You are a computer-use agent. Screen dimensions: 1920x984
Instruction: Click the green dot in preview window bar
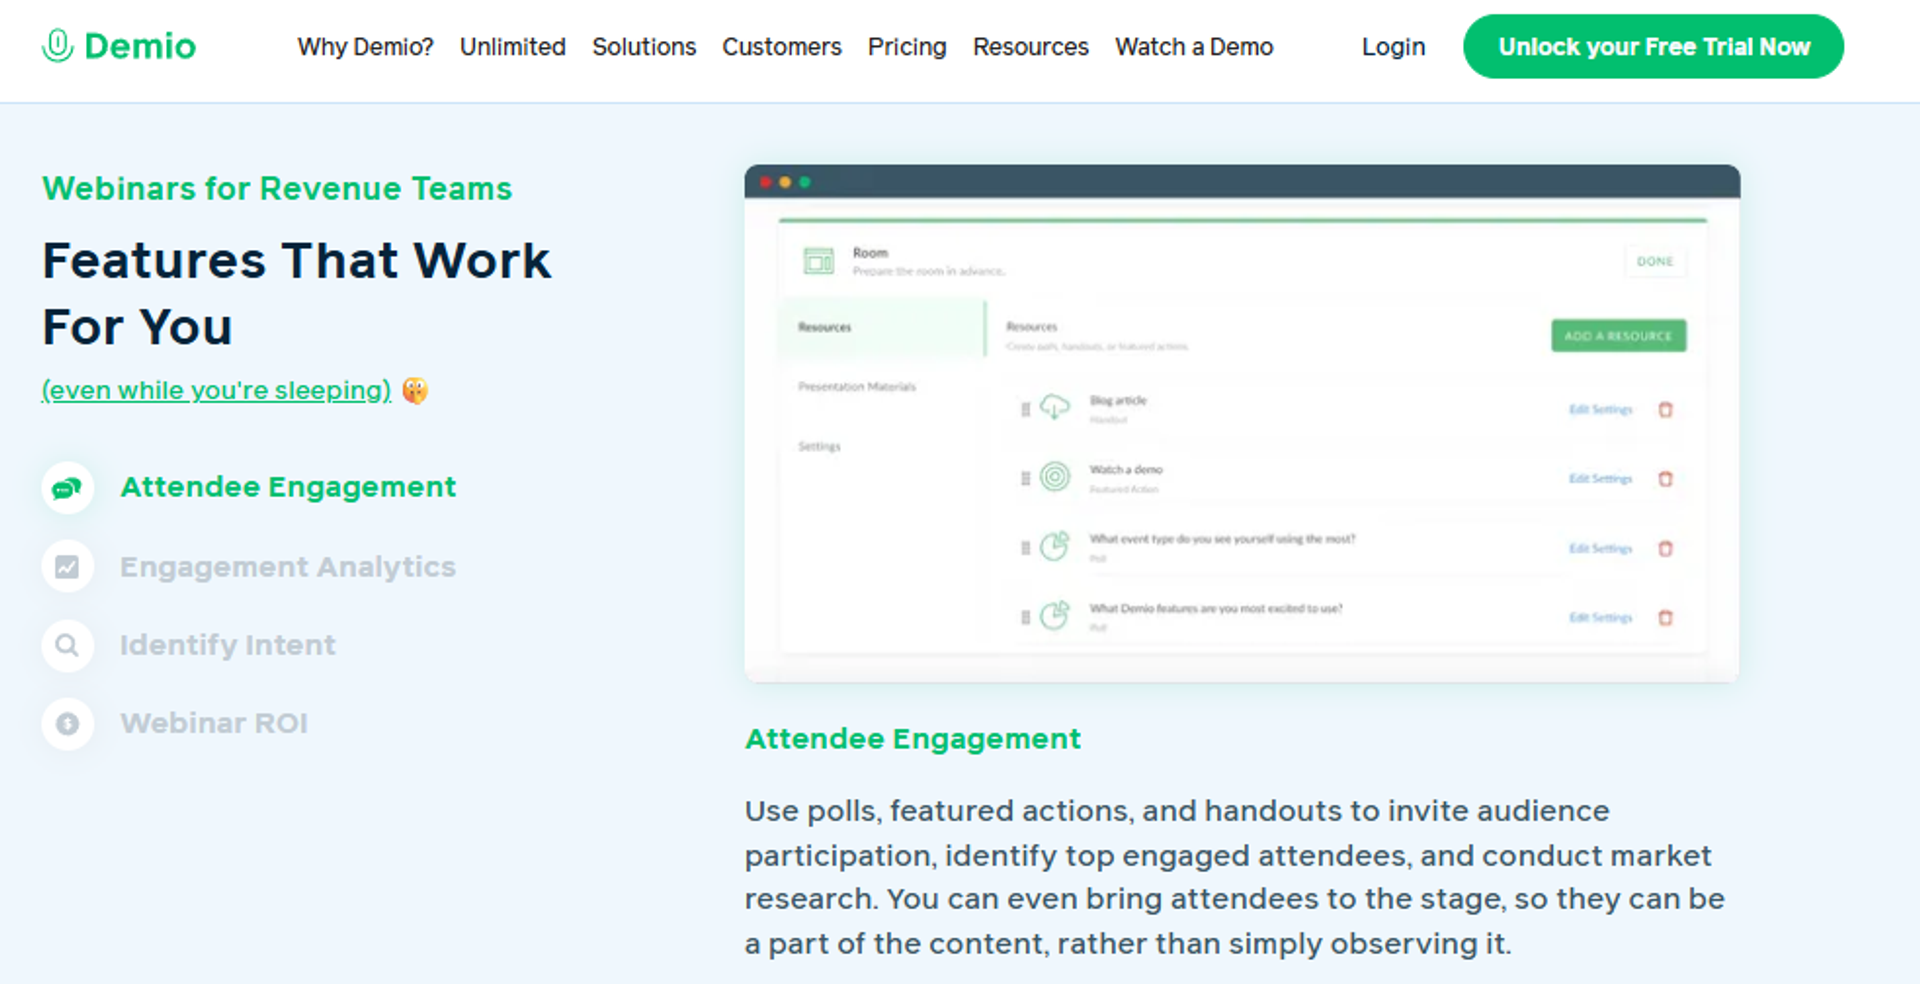click(804, 182)
